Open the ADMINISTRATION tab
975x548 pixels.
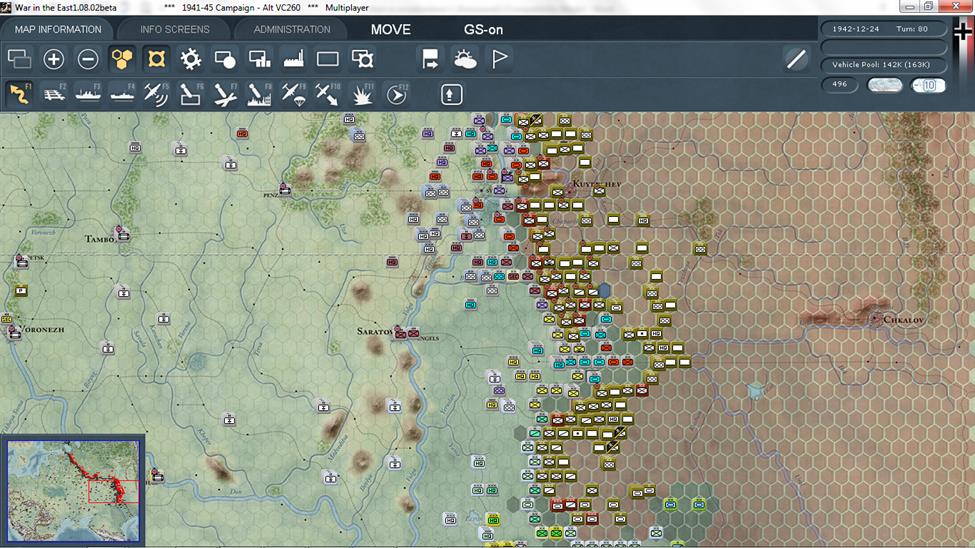point(292,29)
